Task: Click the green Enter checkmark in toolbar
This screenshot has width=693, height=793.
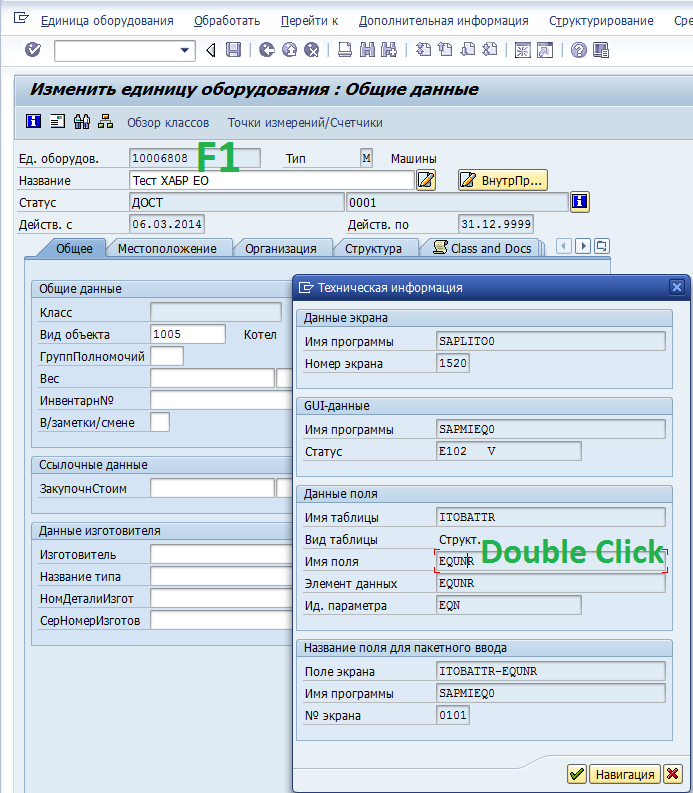Action: point(33,50)
